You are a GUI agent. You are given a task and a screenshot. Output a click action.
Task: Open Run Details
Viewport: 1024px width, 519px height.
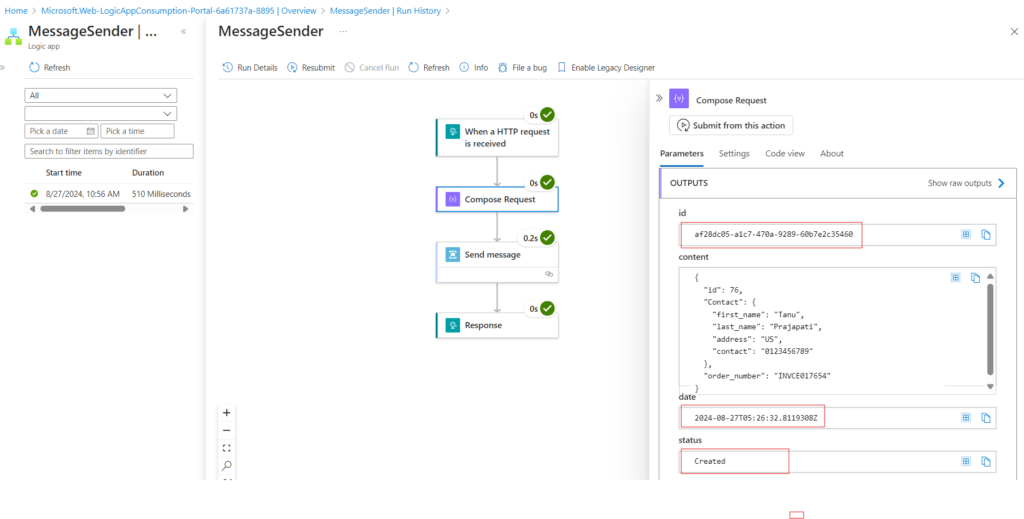[x=250, y=67]
